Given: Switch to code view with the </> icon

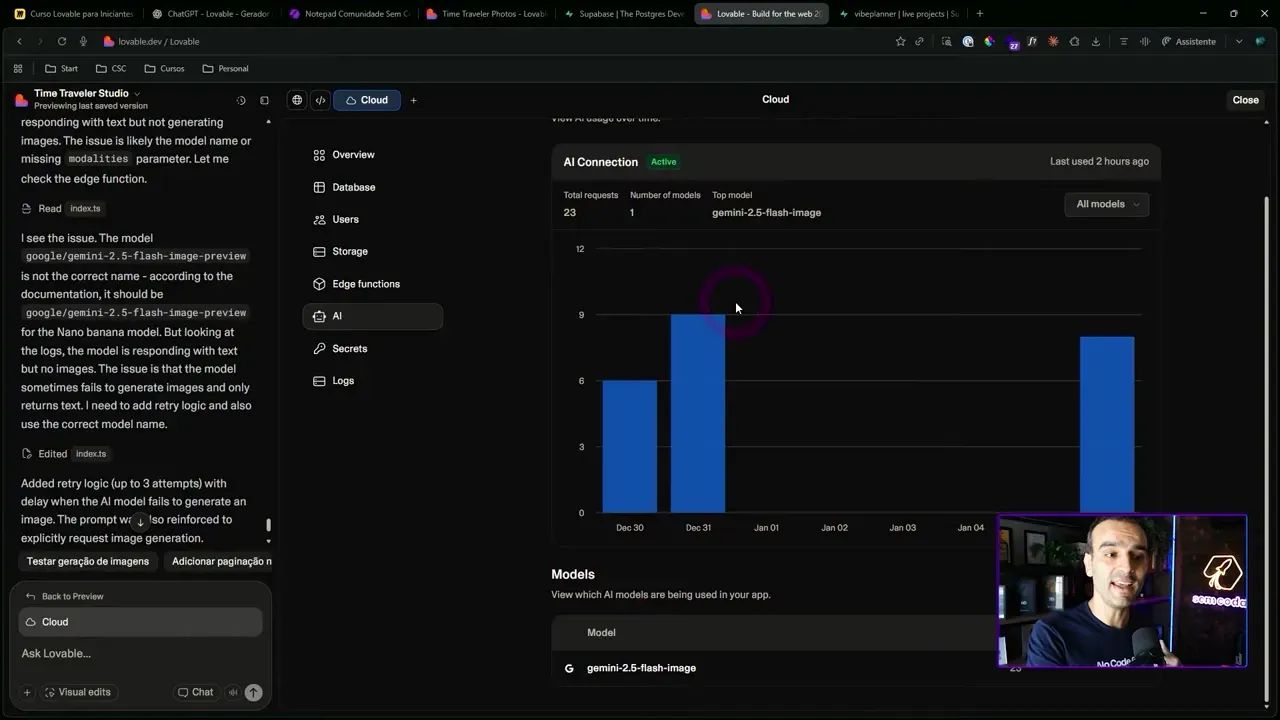Looking at the screenshot, I should pos(320,100).
